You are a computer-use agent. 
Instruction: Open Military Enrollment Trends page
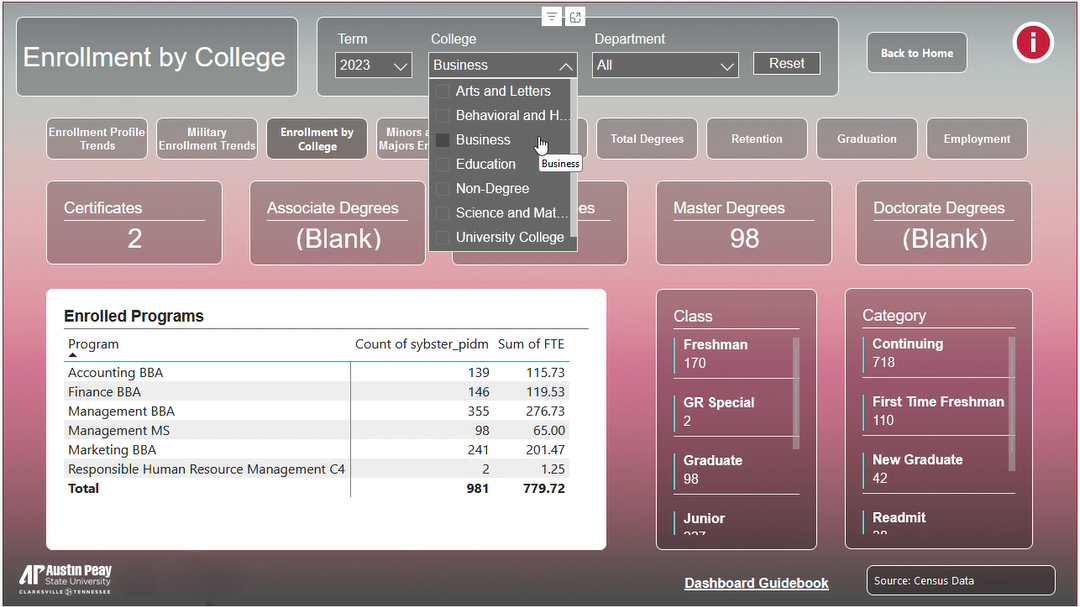(206, 138)
